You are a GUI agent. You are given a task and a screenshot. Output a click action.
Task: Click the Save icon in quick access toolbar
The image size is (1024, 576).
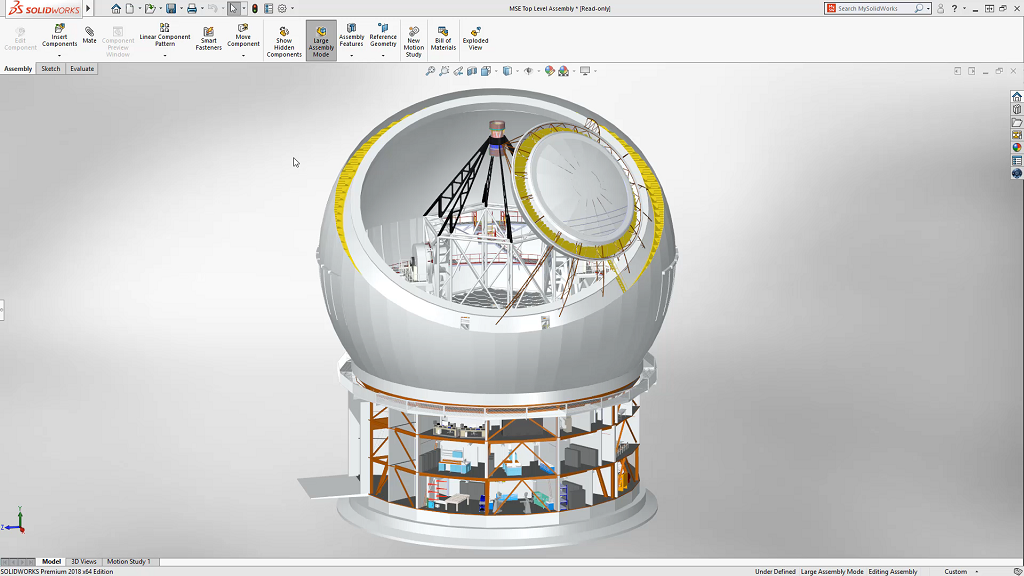pos(171,8)
